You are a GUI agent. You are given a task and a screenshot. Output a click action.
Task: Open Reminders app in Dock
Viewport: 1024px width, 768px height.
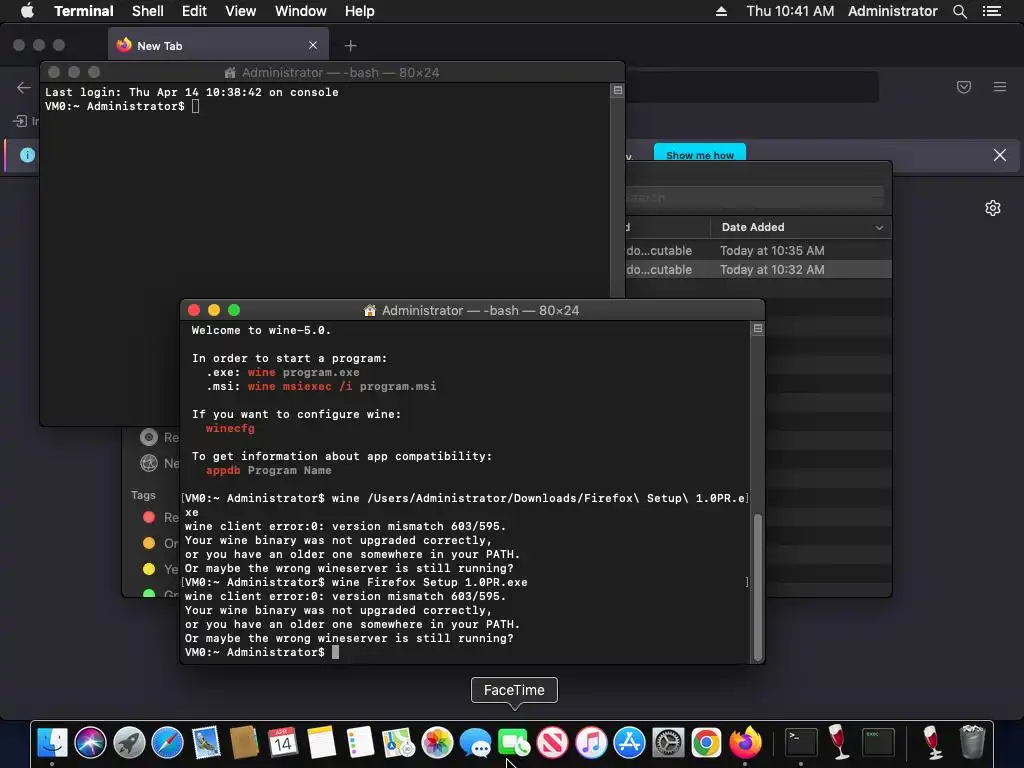click(360, 743)
